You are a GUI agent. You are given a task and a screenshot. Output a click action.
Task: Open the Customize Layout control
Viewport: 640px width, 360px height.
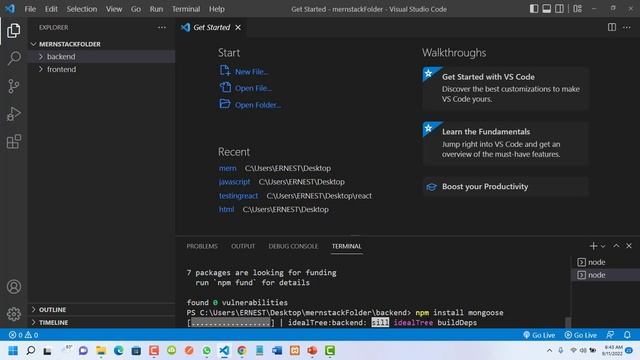tap(577, 9)
